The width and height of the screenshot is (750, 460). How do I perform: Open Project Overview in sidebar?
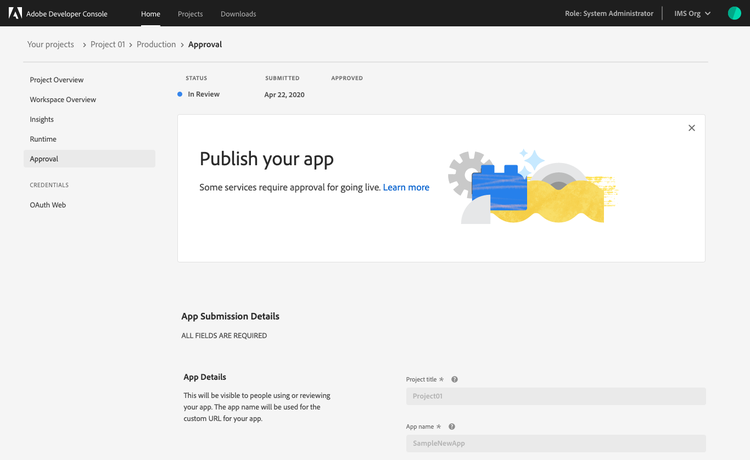tap(57, 79)
